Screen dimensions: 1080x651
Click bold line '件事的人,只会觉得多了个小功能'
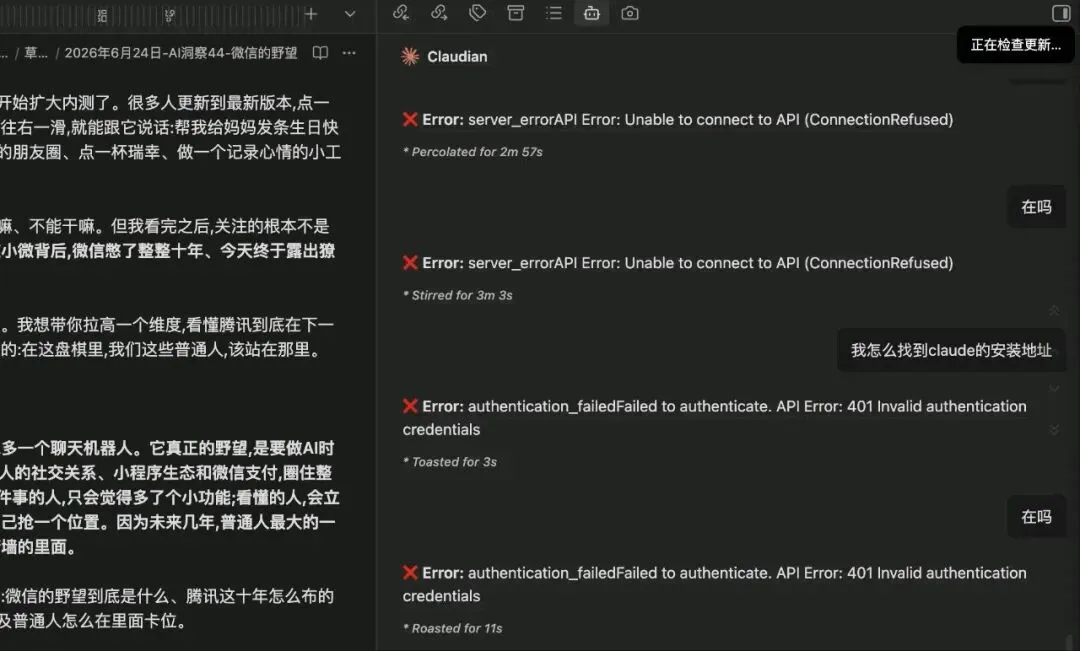[x=169, y=498]
